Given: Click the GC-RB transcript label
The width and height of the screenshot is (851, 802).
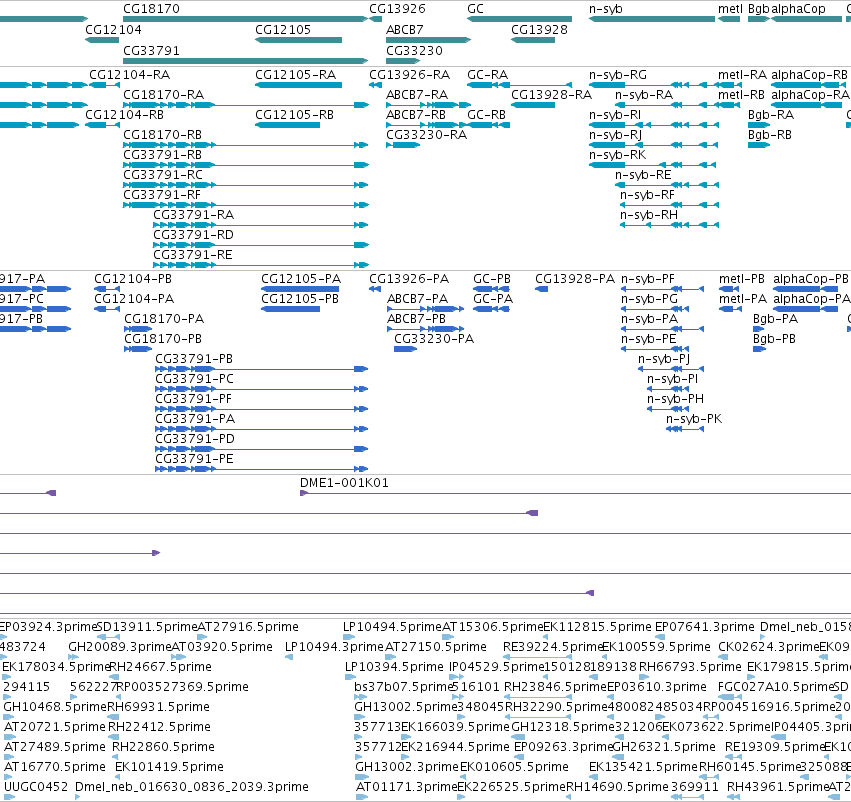Looking at the screenshot, I should pos(487,114).
